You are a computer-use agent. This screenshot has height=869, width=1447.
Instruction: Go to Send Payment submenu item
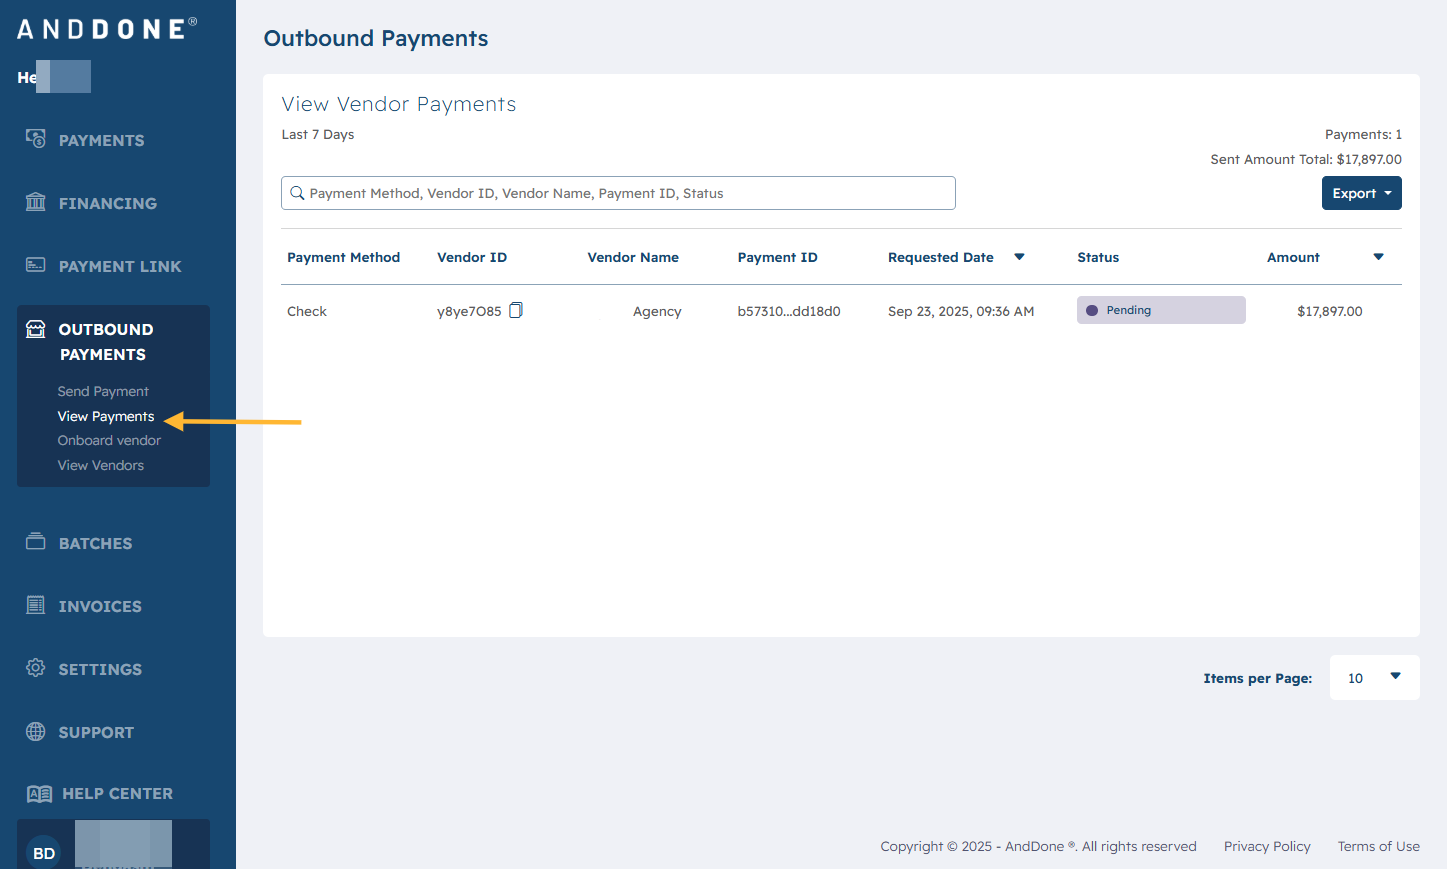click(103, 391)
